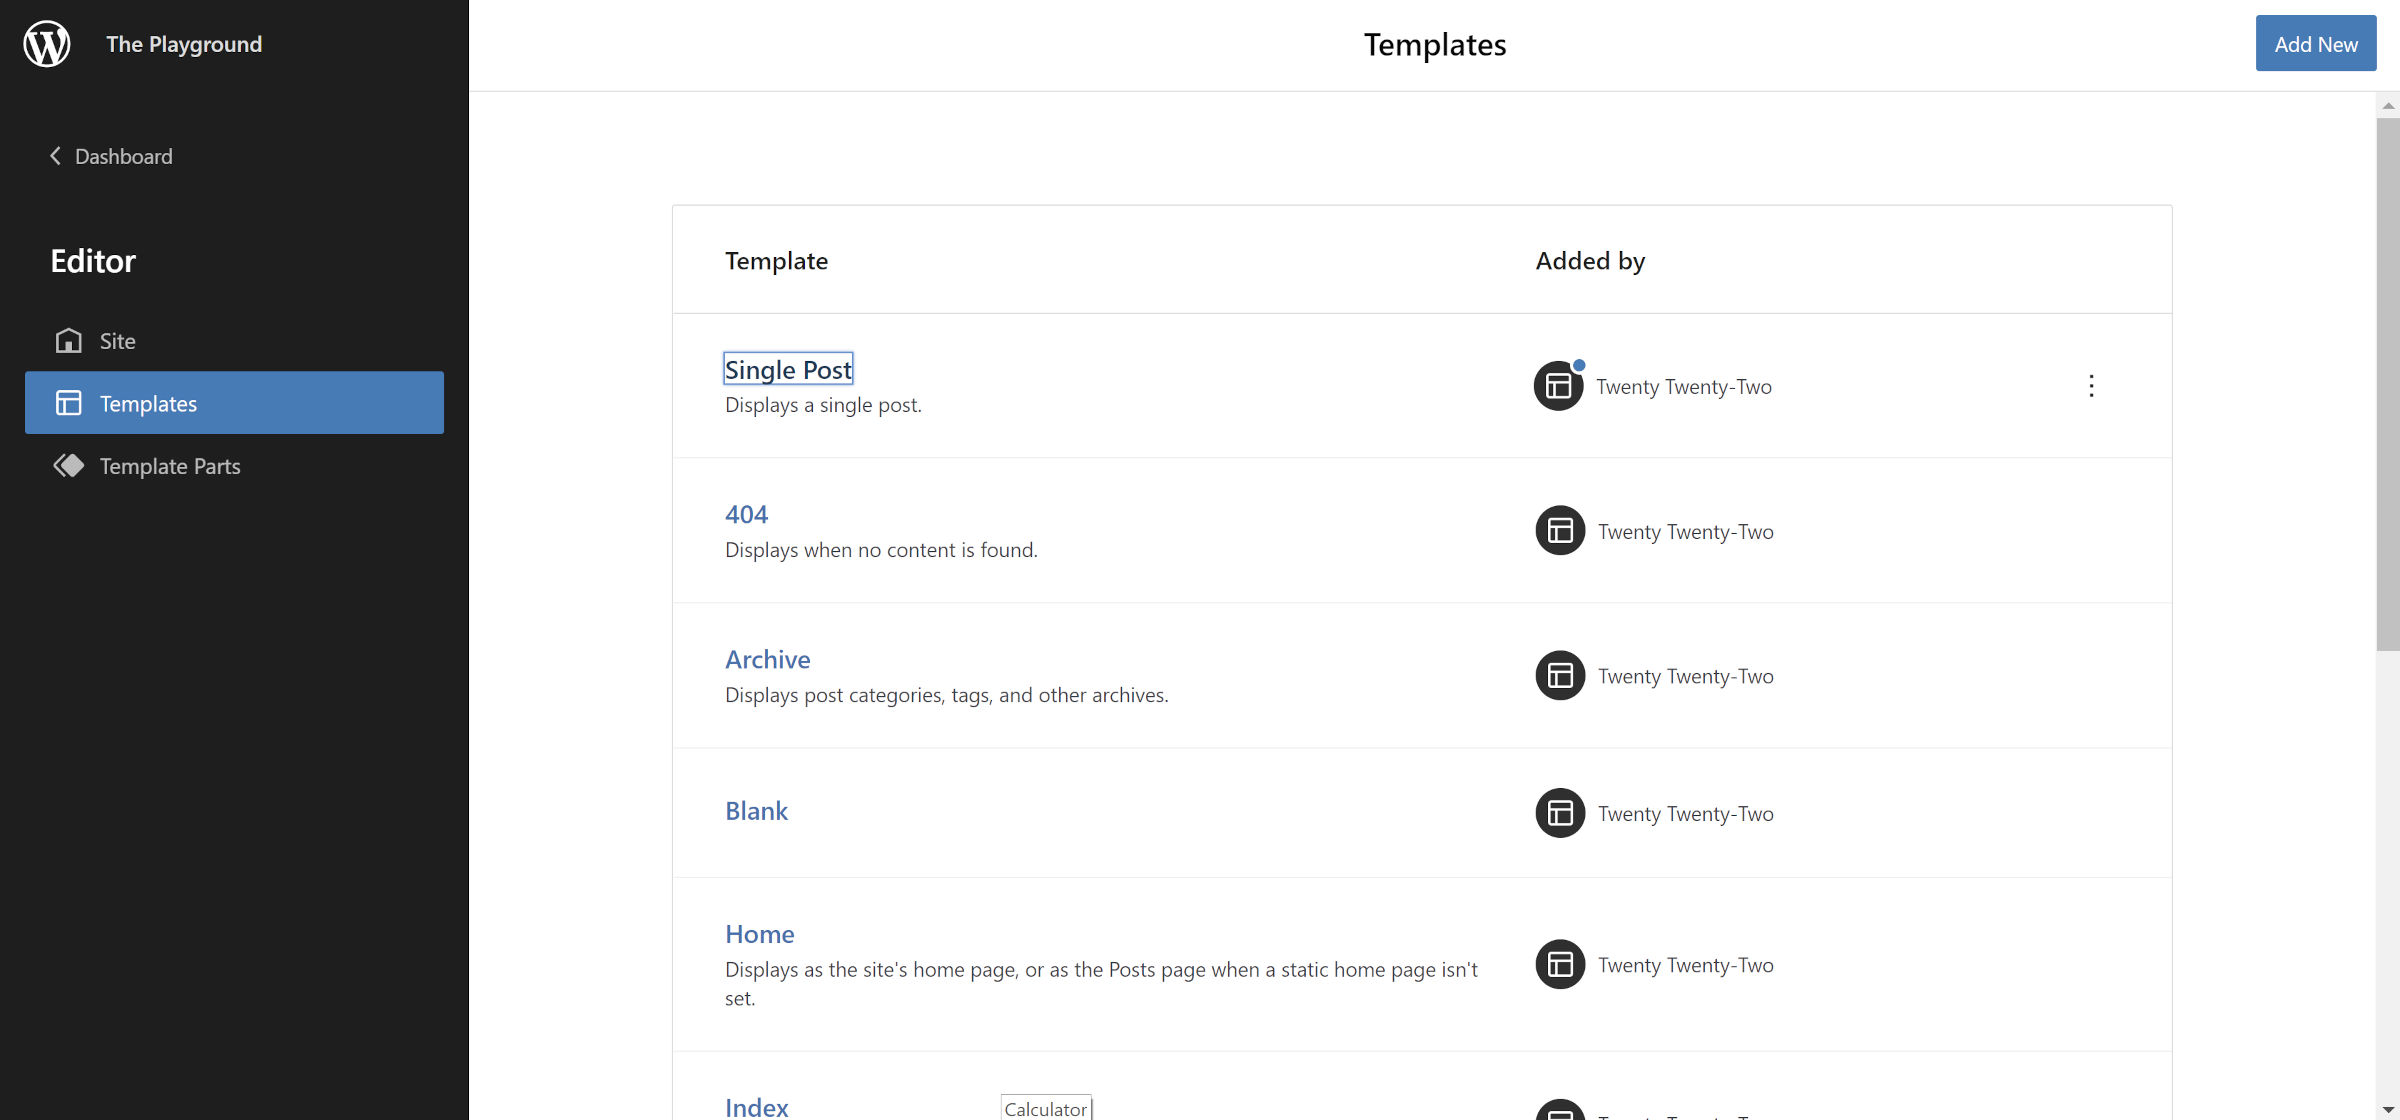Viewport: 2400px width, 1120px height.
Task: Expand the Index template entry
Action: 756,1105
